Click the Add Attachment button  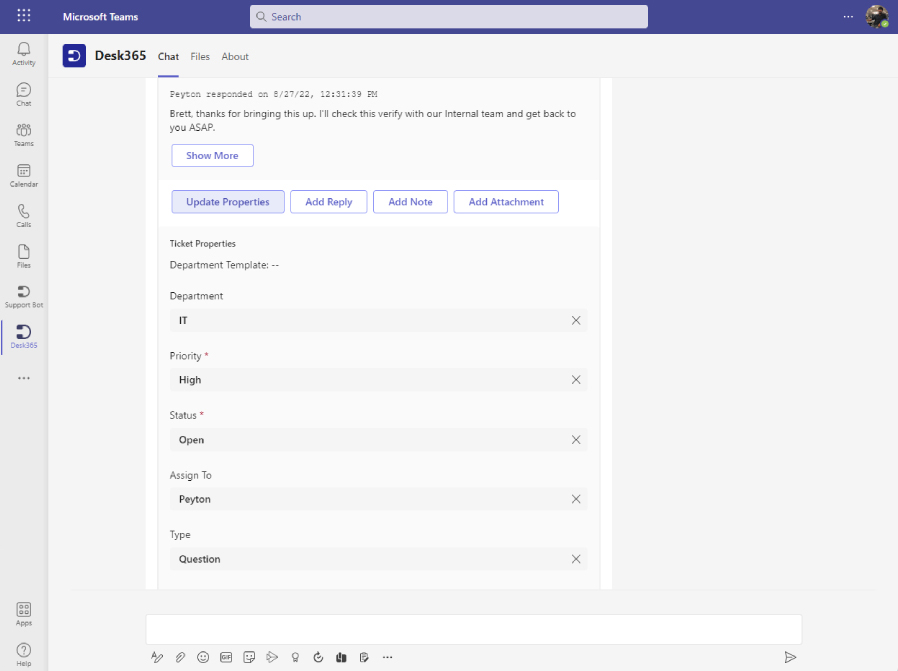tap(506, 202)
